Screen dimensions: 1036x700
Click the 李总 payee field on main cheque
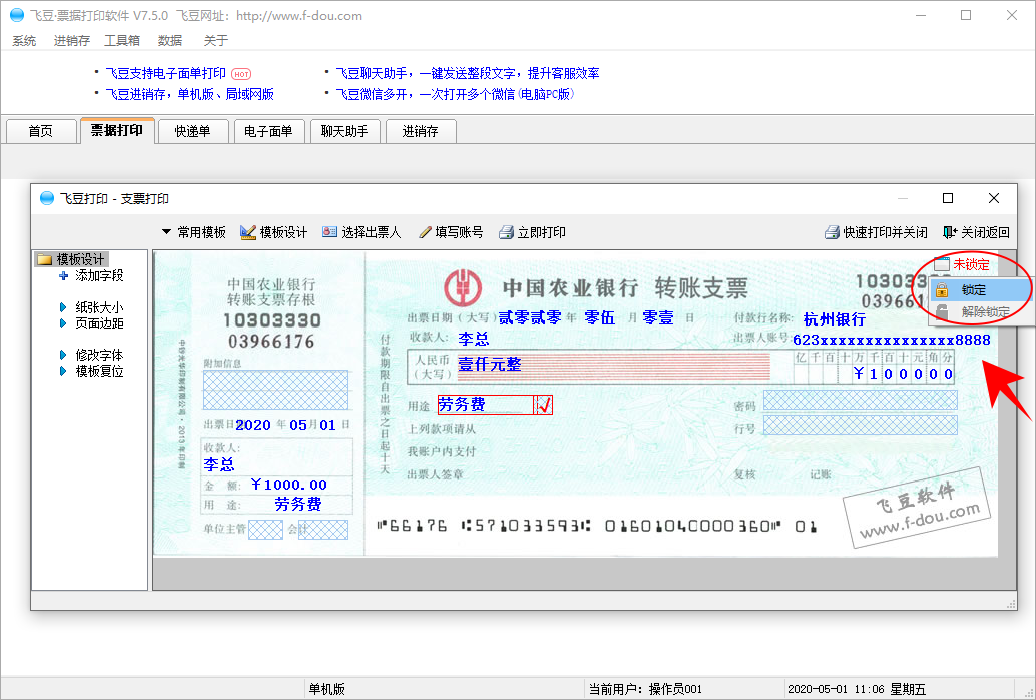point(474,339)
